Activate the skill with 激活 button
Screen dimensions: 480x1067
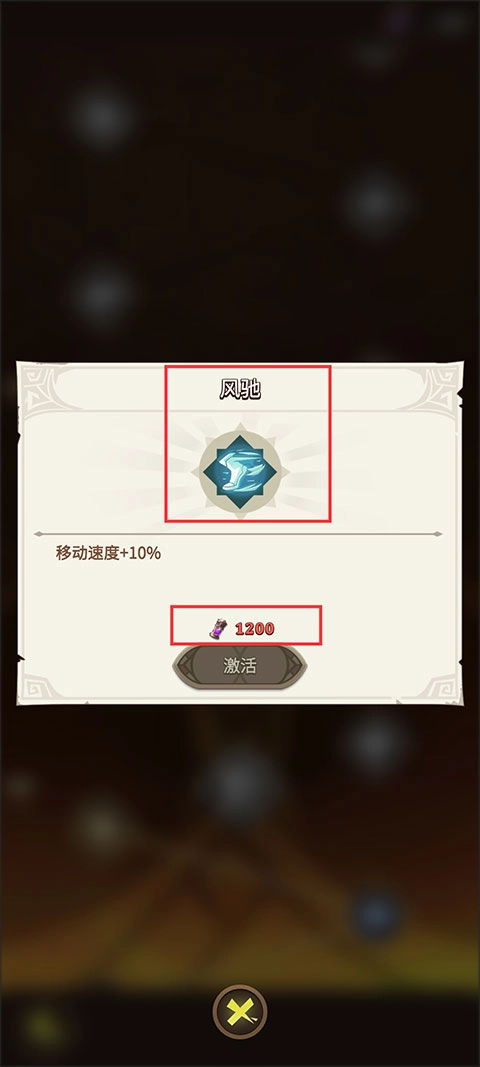[x=240, y=666]
